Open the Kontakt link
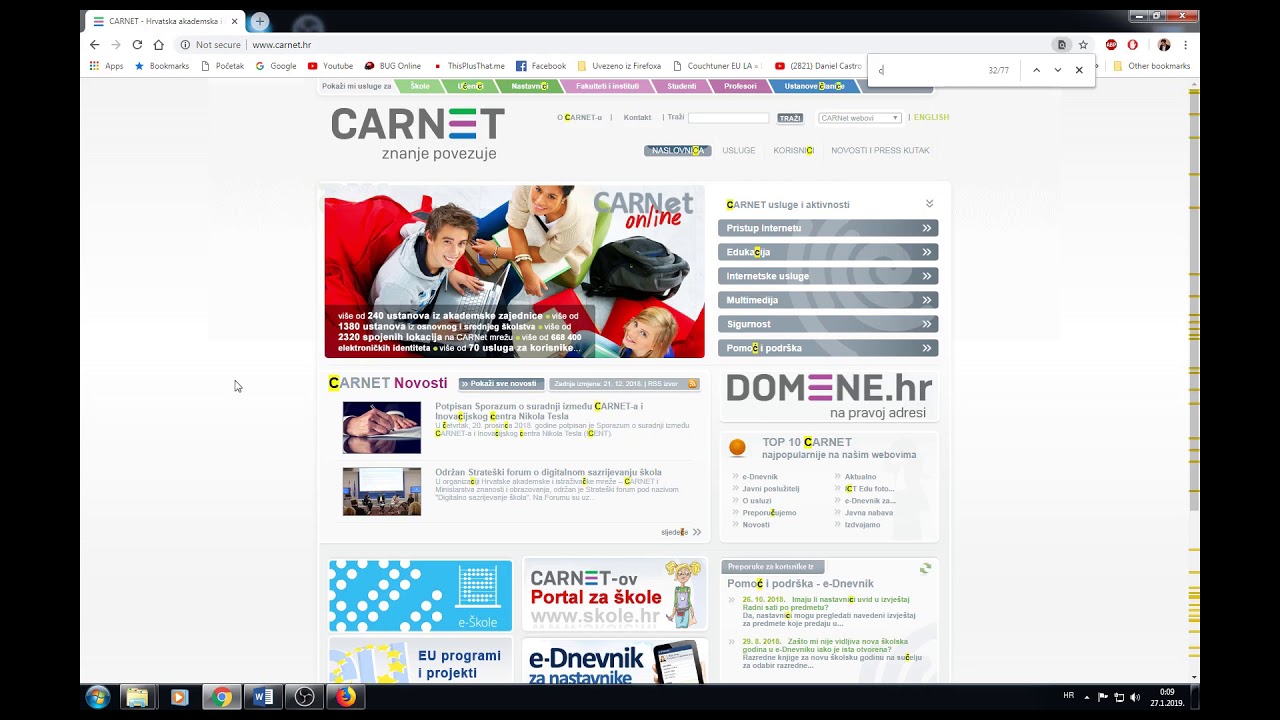This screenshot has width=1280, height=720. 637,118
